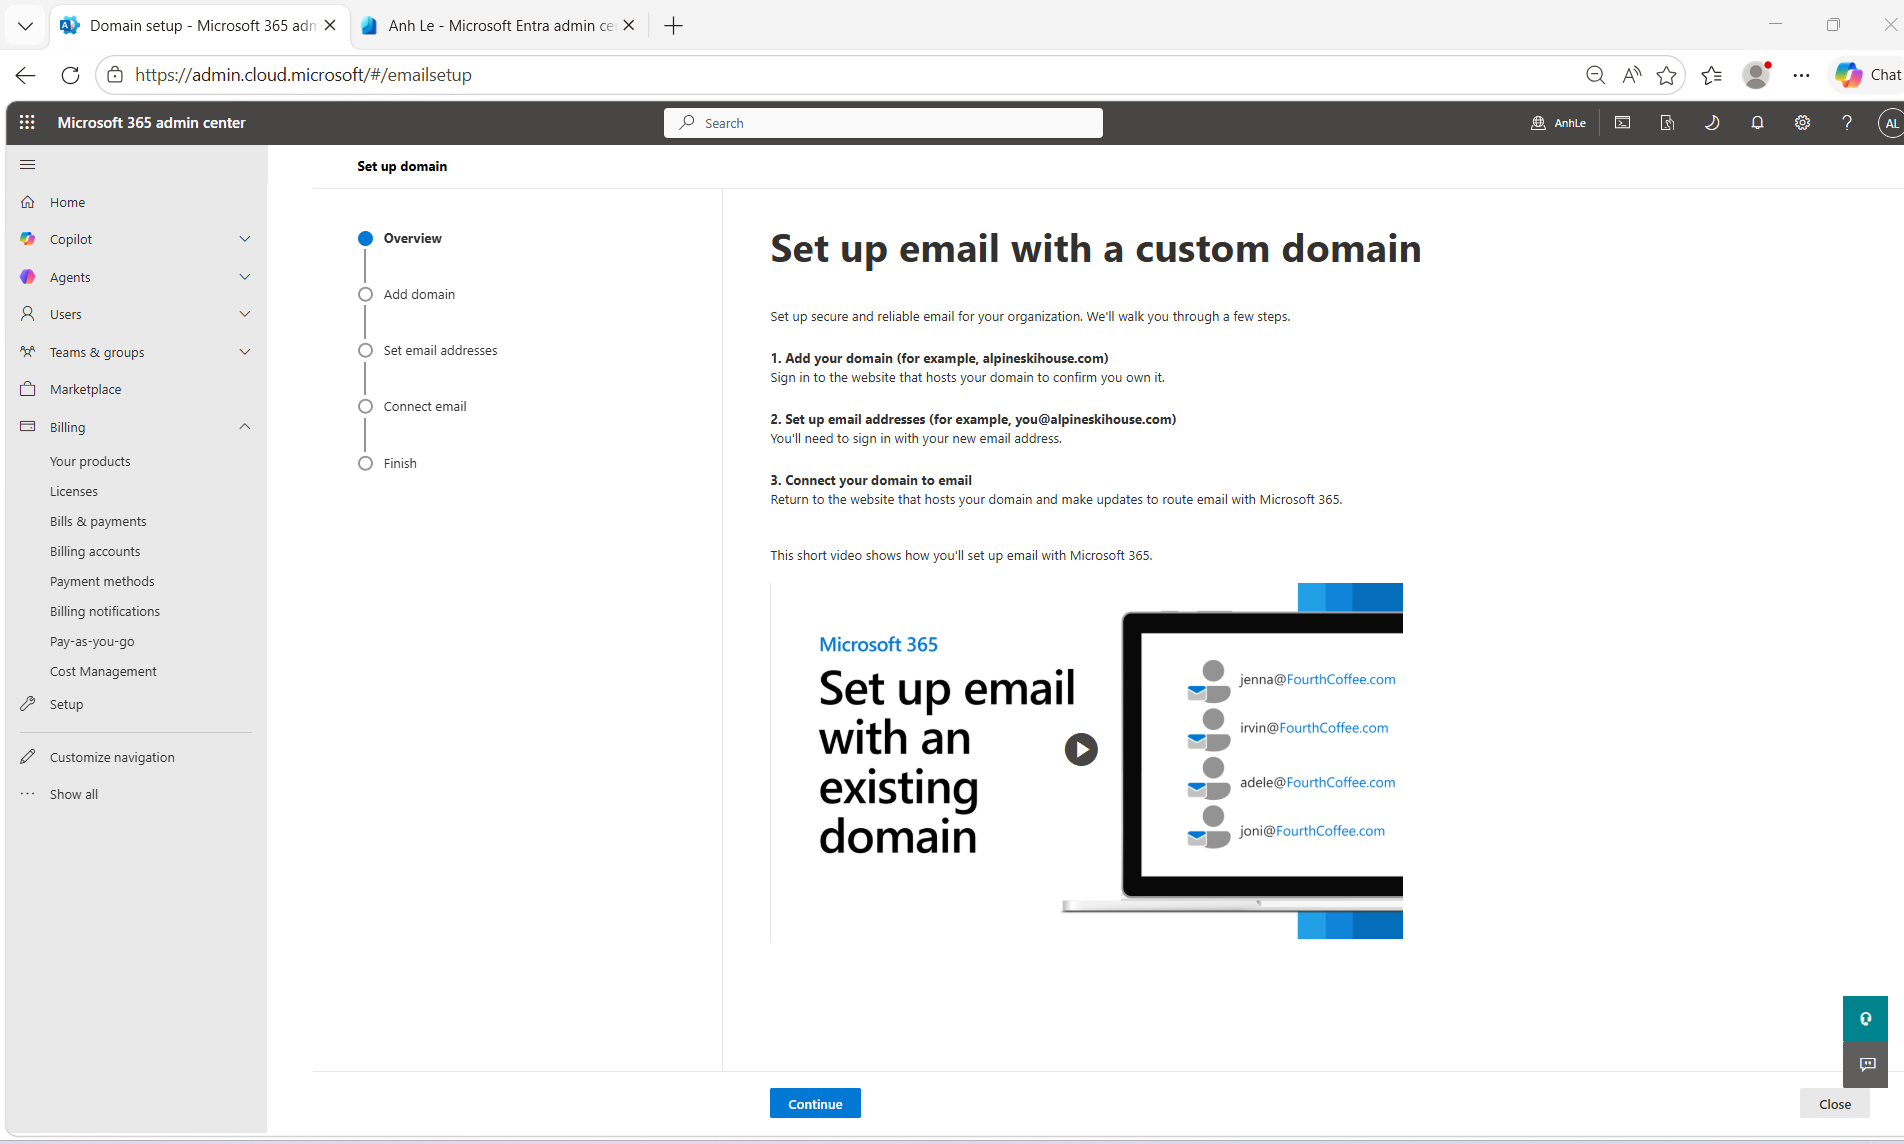Go back with the browser back arrow
Viewport: 1904px width, 1144px height.
(x=26, y=75)
